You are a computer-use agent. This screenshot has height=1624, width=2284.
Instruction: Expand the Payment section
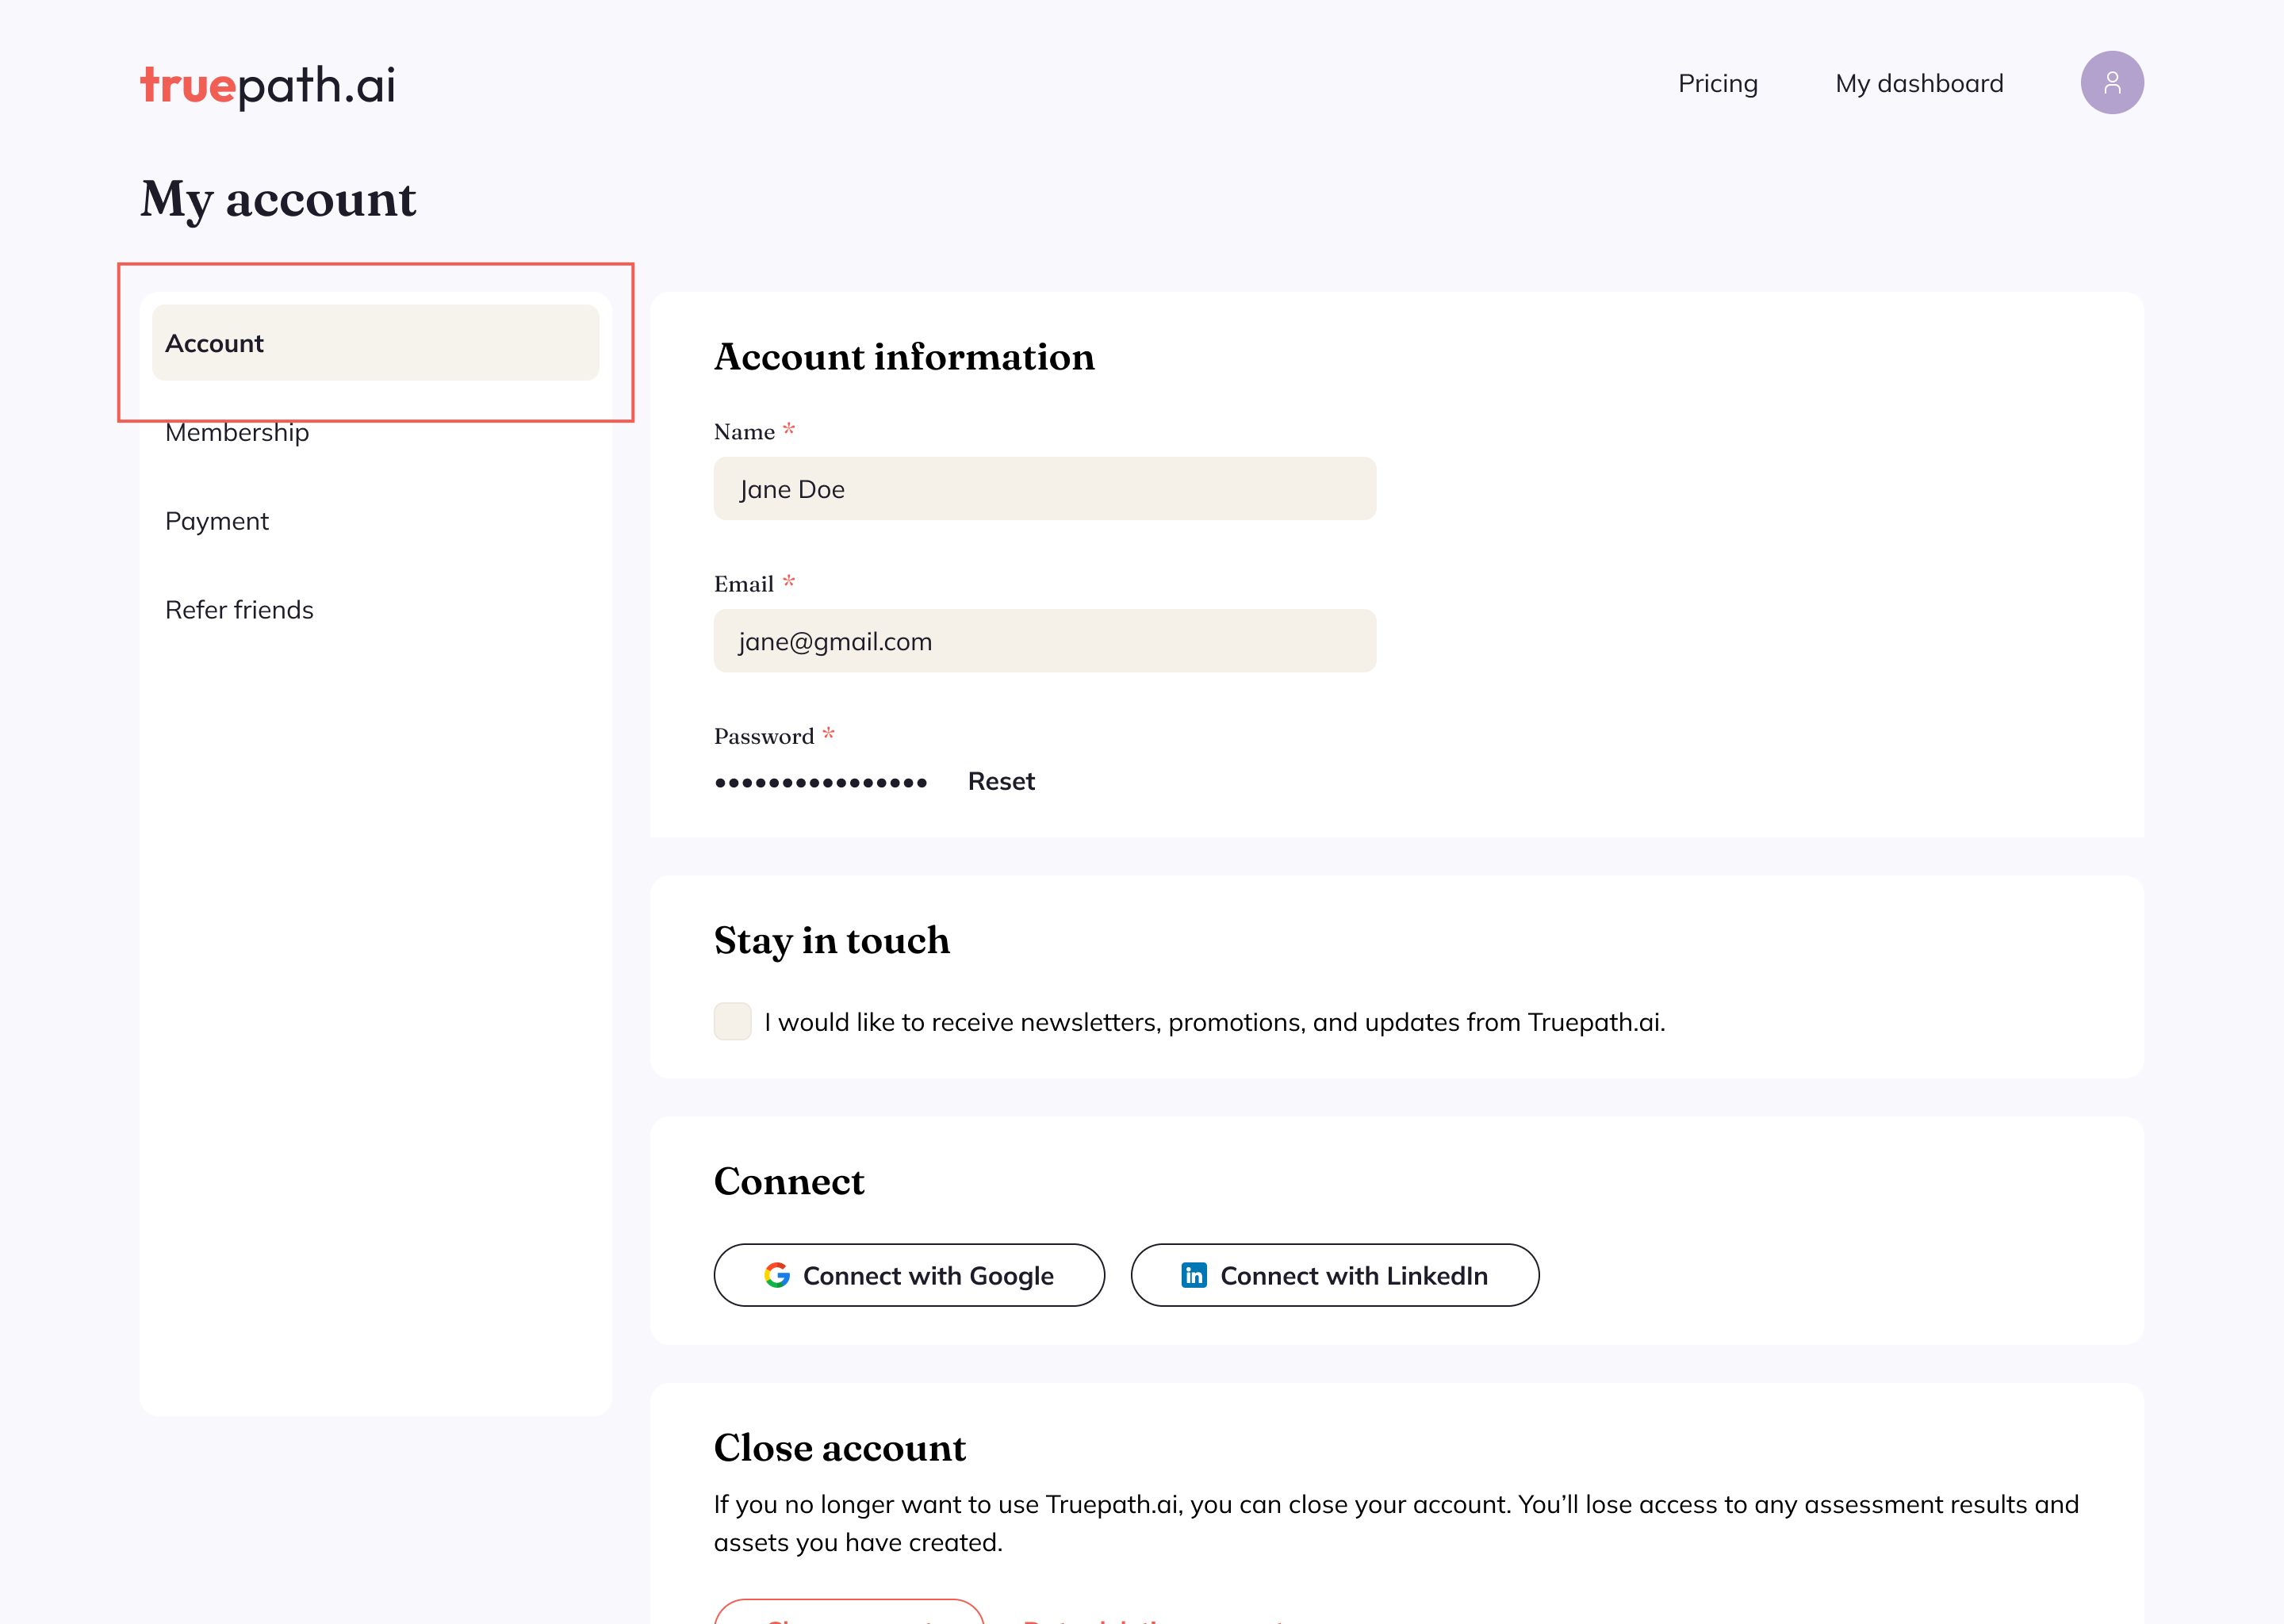[216, 520]
